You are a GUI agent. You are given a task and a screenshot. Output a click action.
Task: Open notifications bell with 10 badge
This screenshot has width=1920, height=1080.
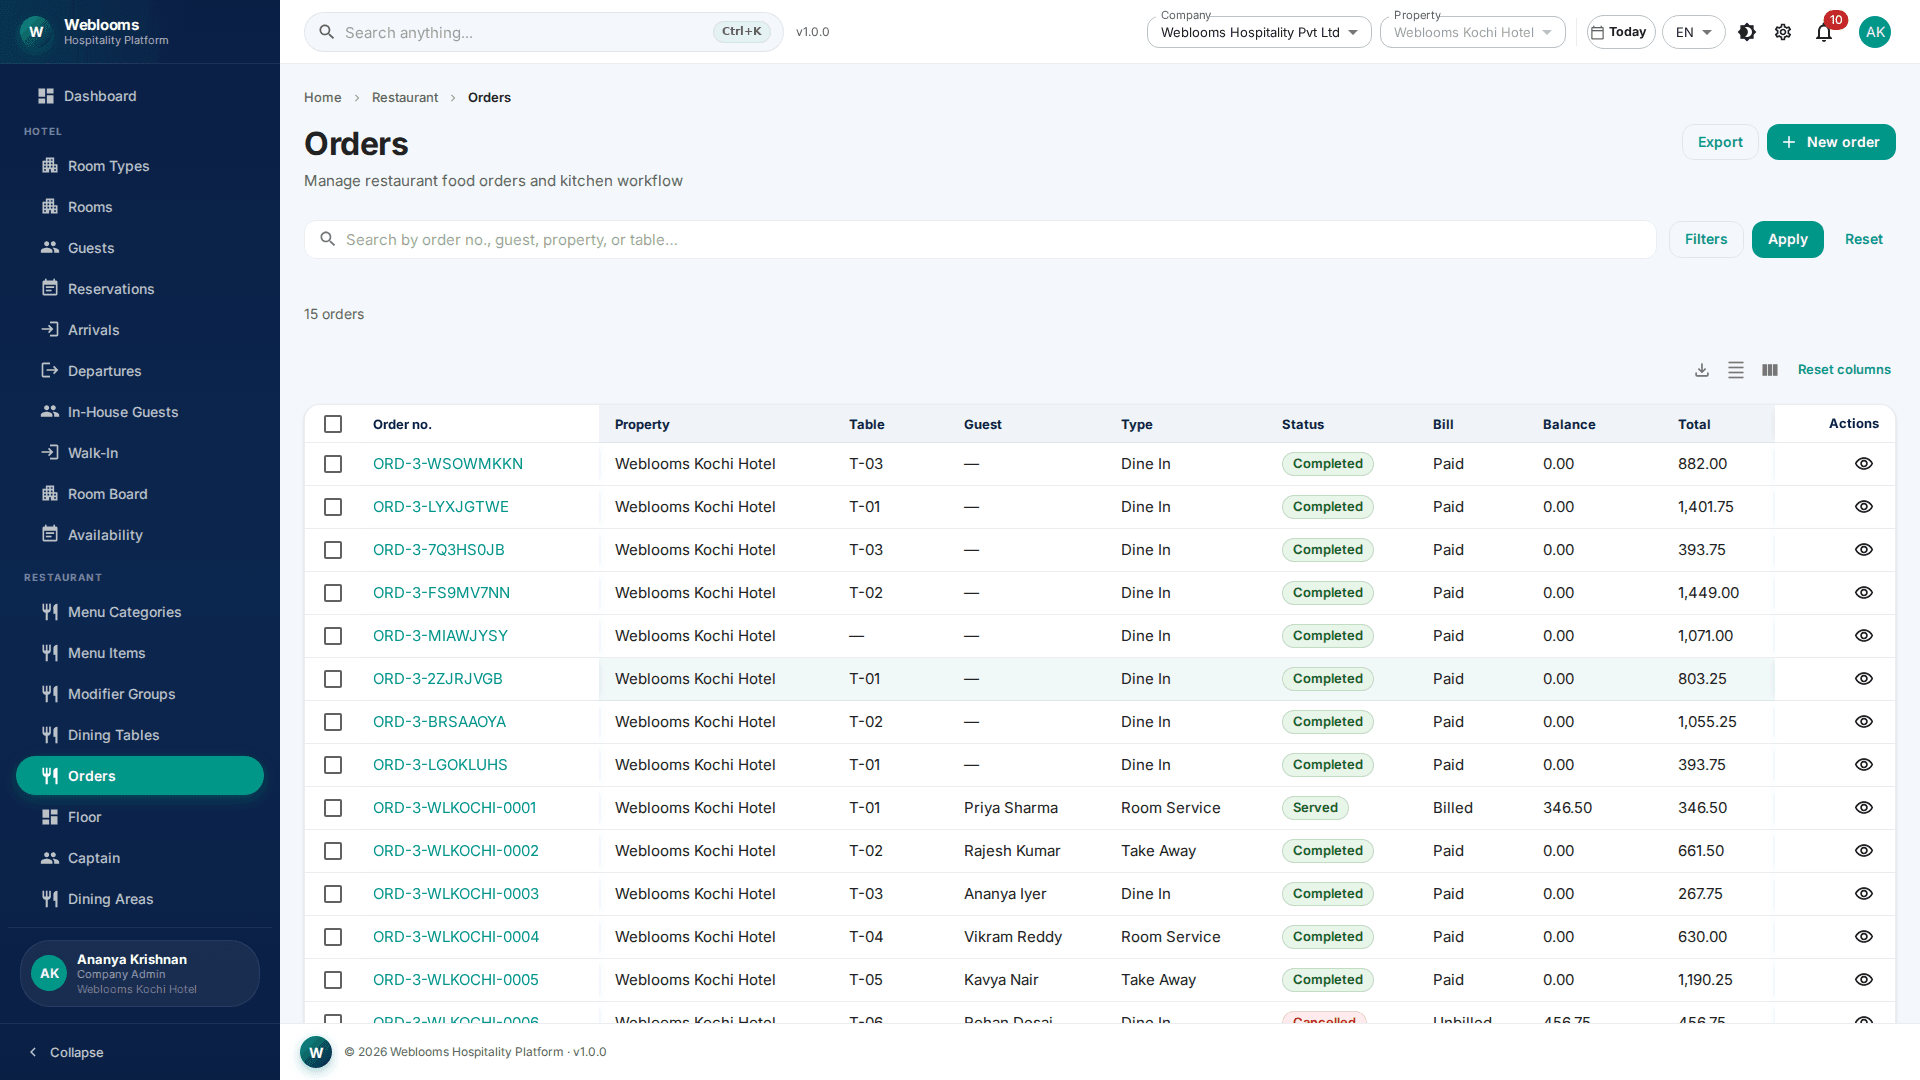click(x=1824, y=32)
